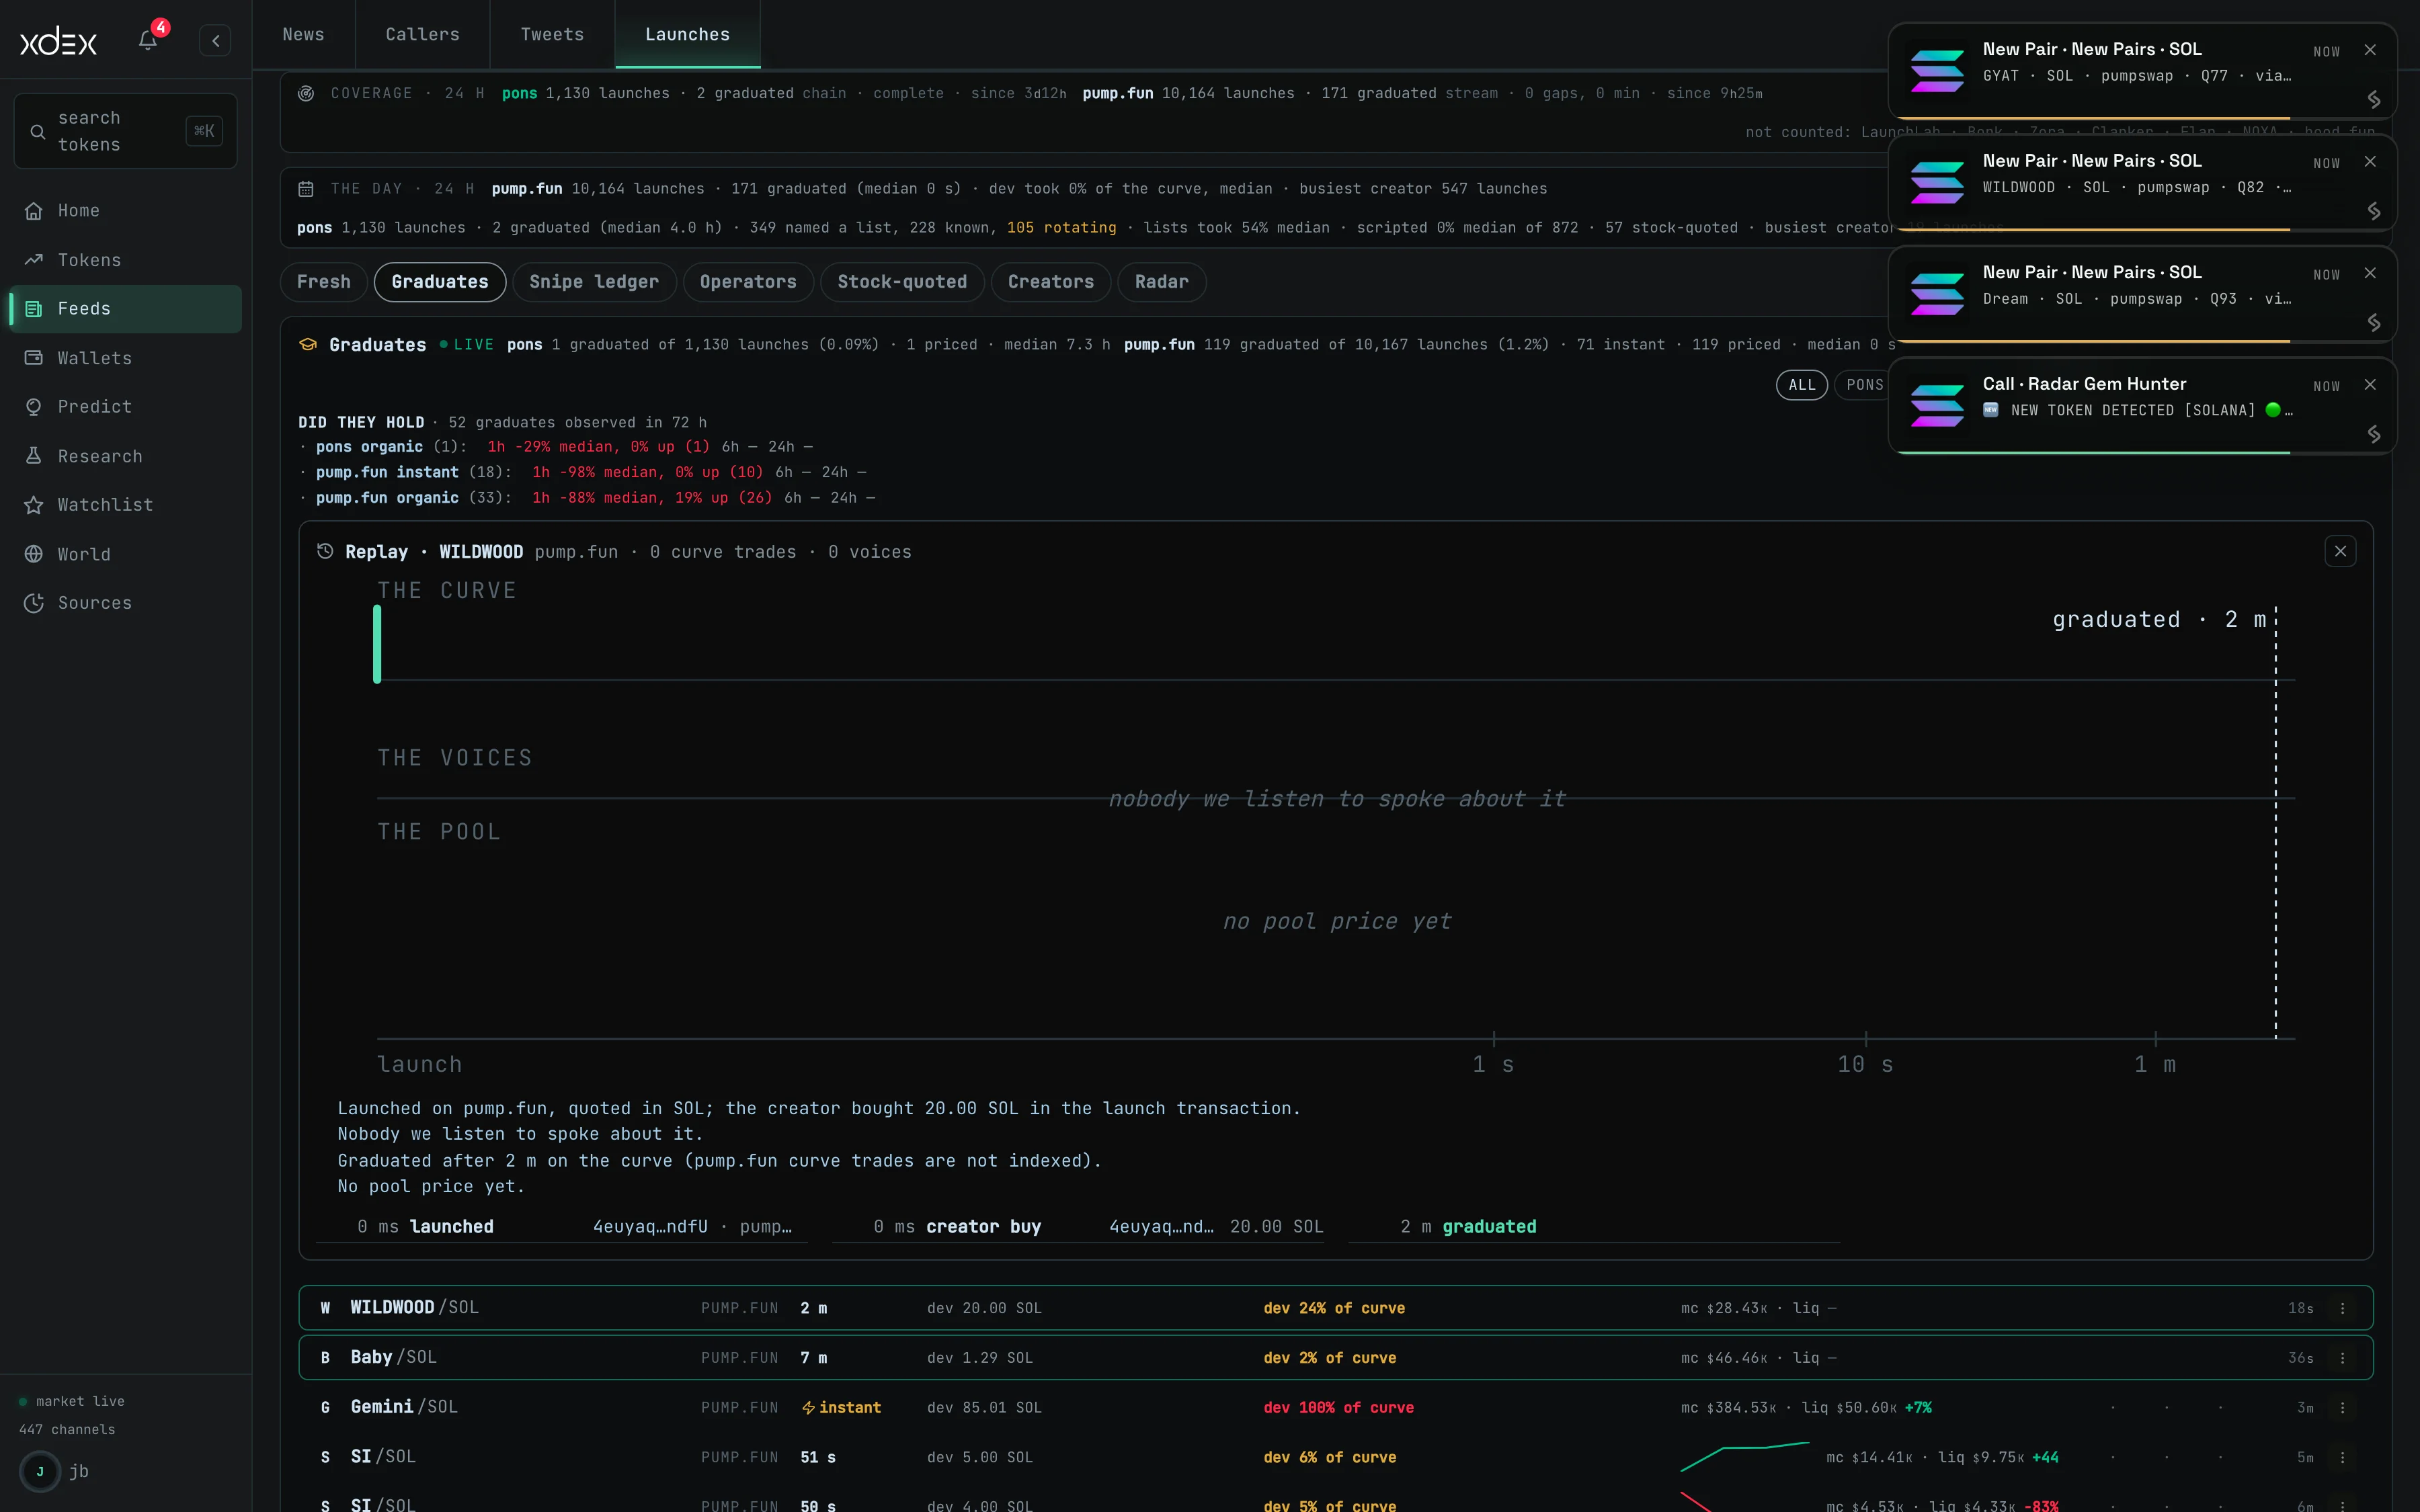Switch to the News tab
This screenshot has width=2420, height=1512.
(303, 34)
